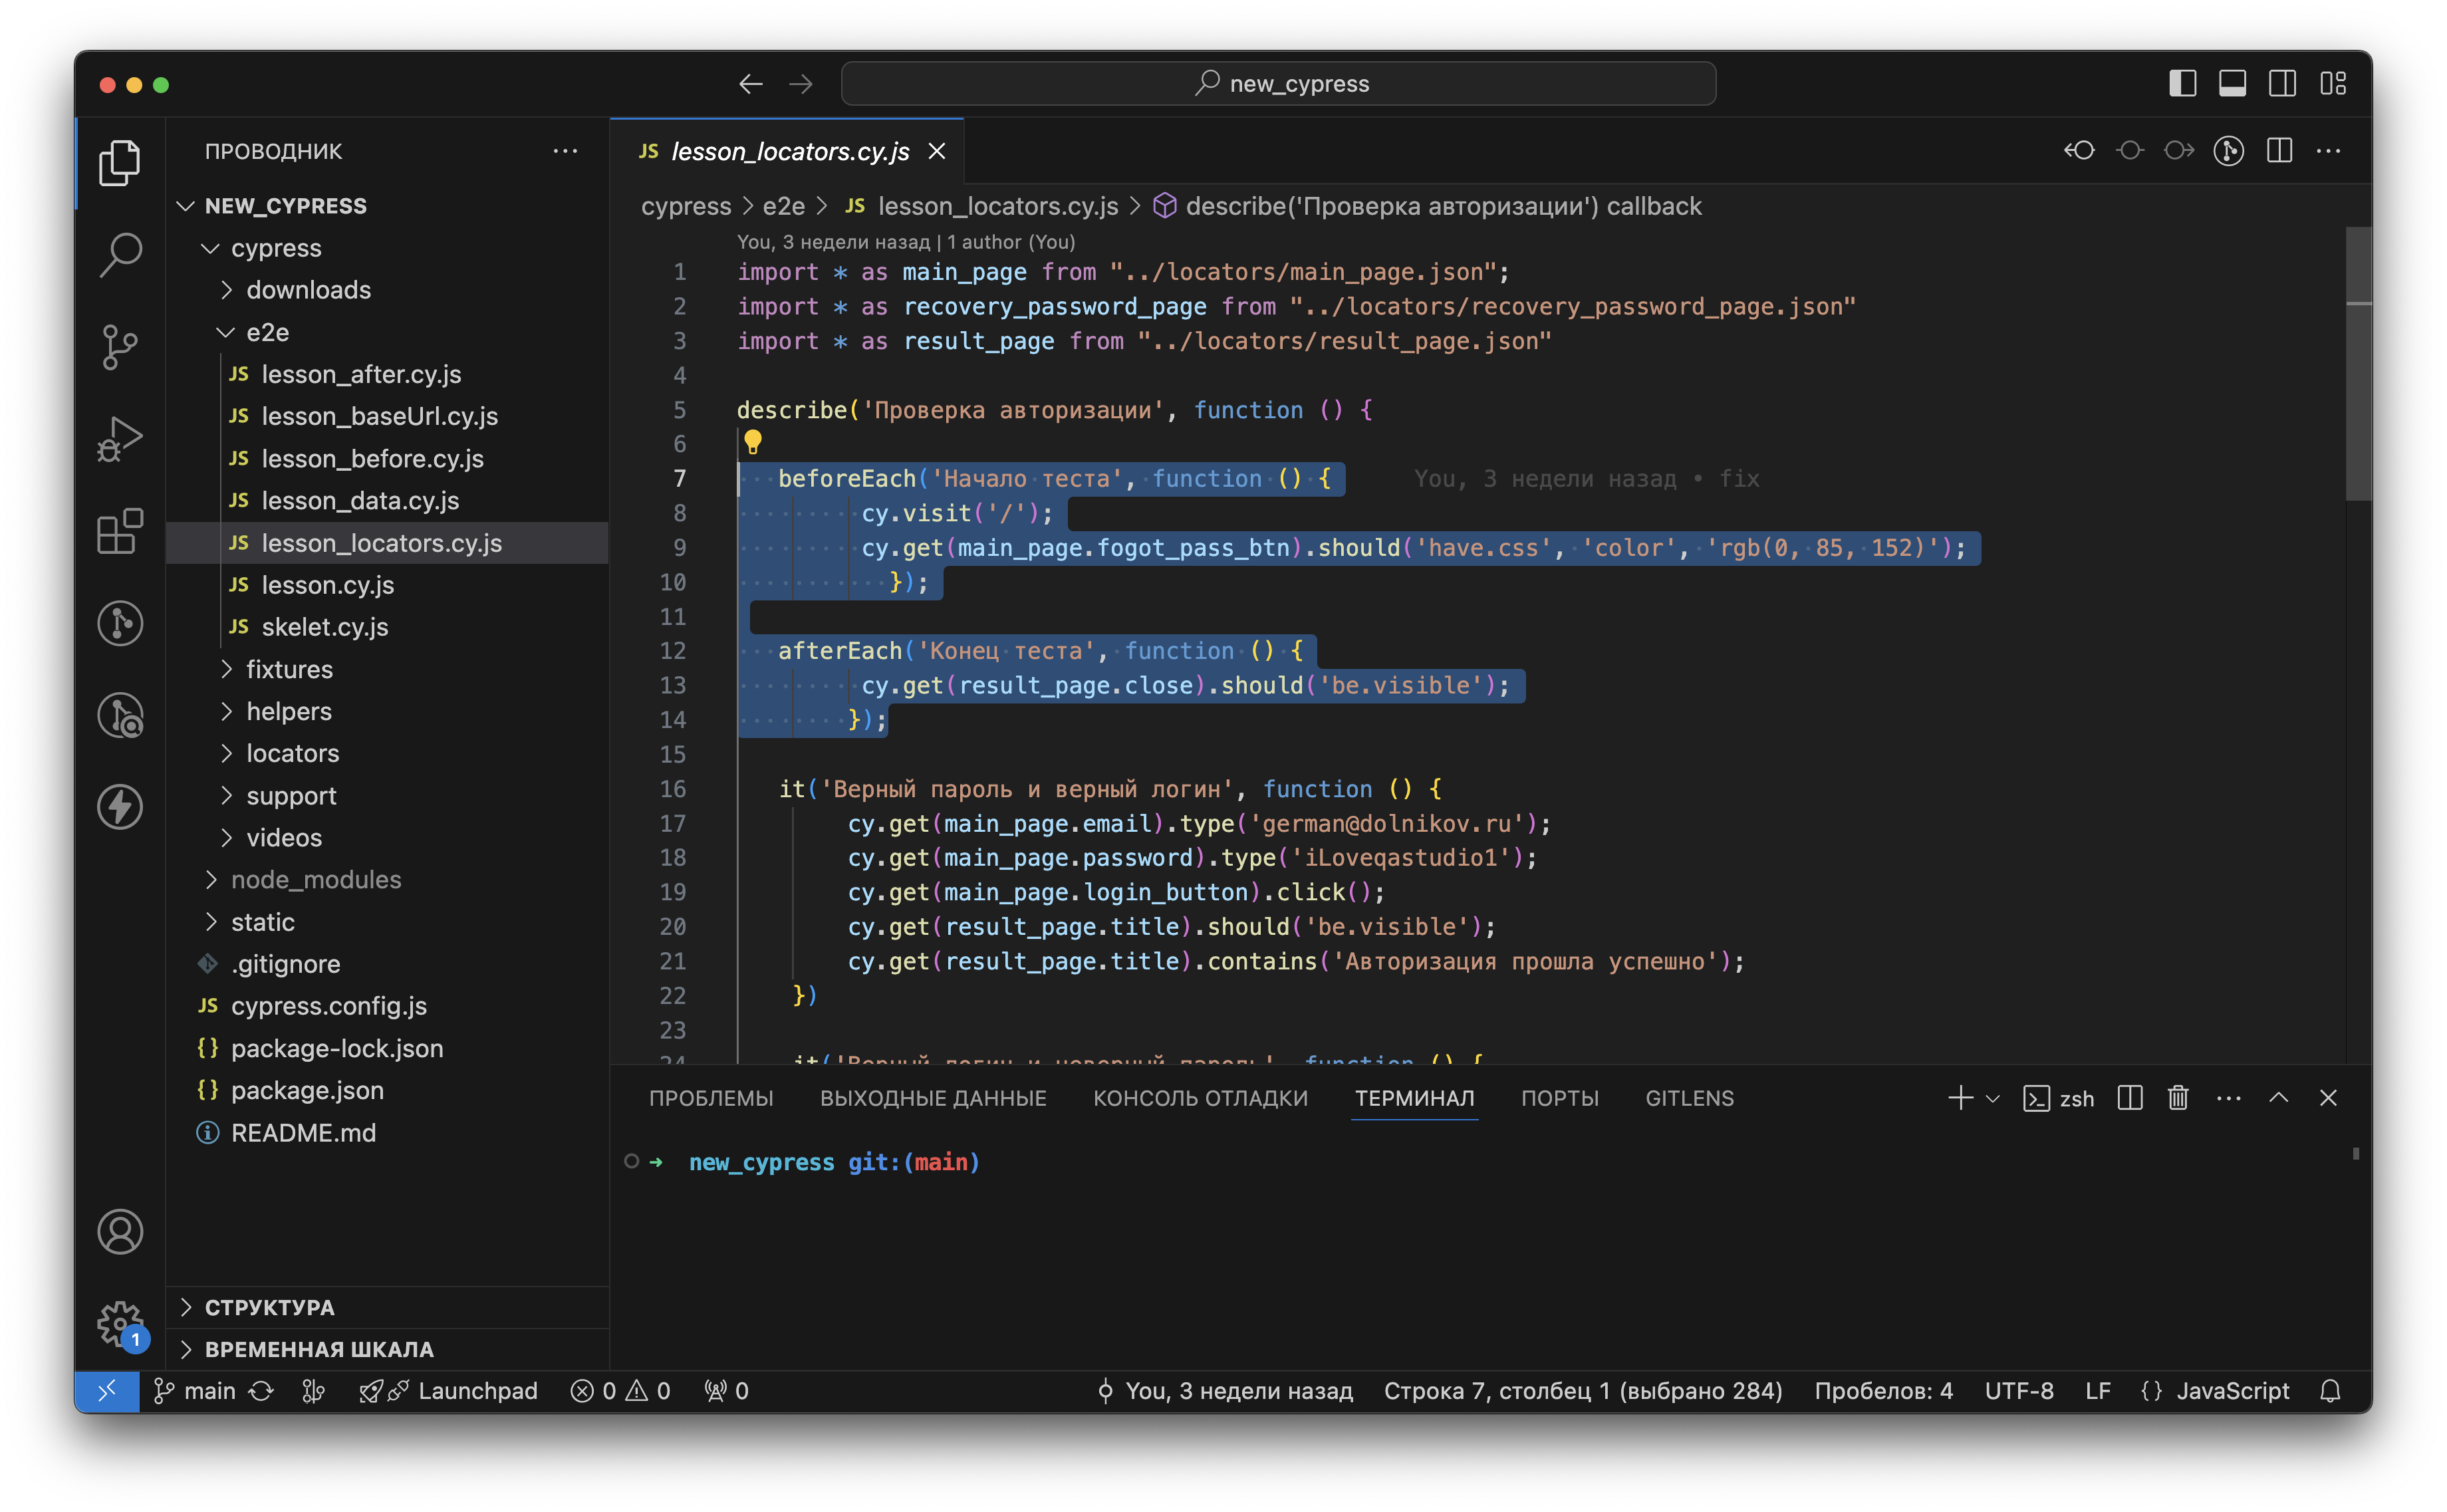Toggle the secondary side bar
This screenshot has width=2447, height=1512.
coord(2282,84)
